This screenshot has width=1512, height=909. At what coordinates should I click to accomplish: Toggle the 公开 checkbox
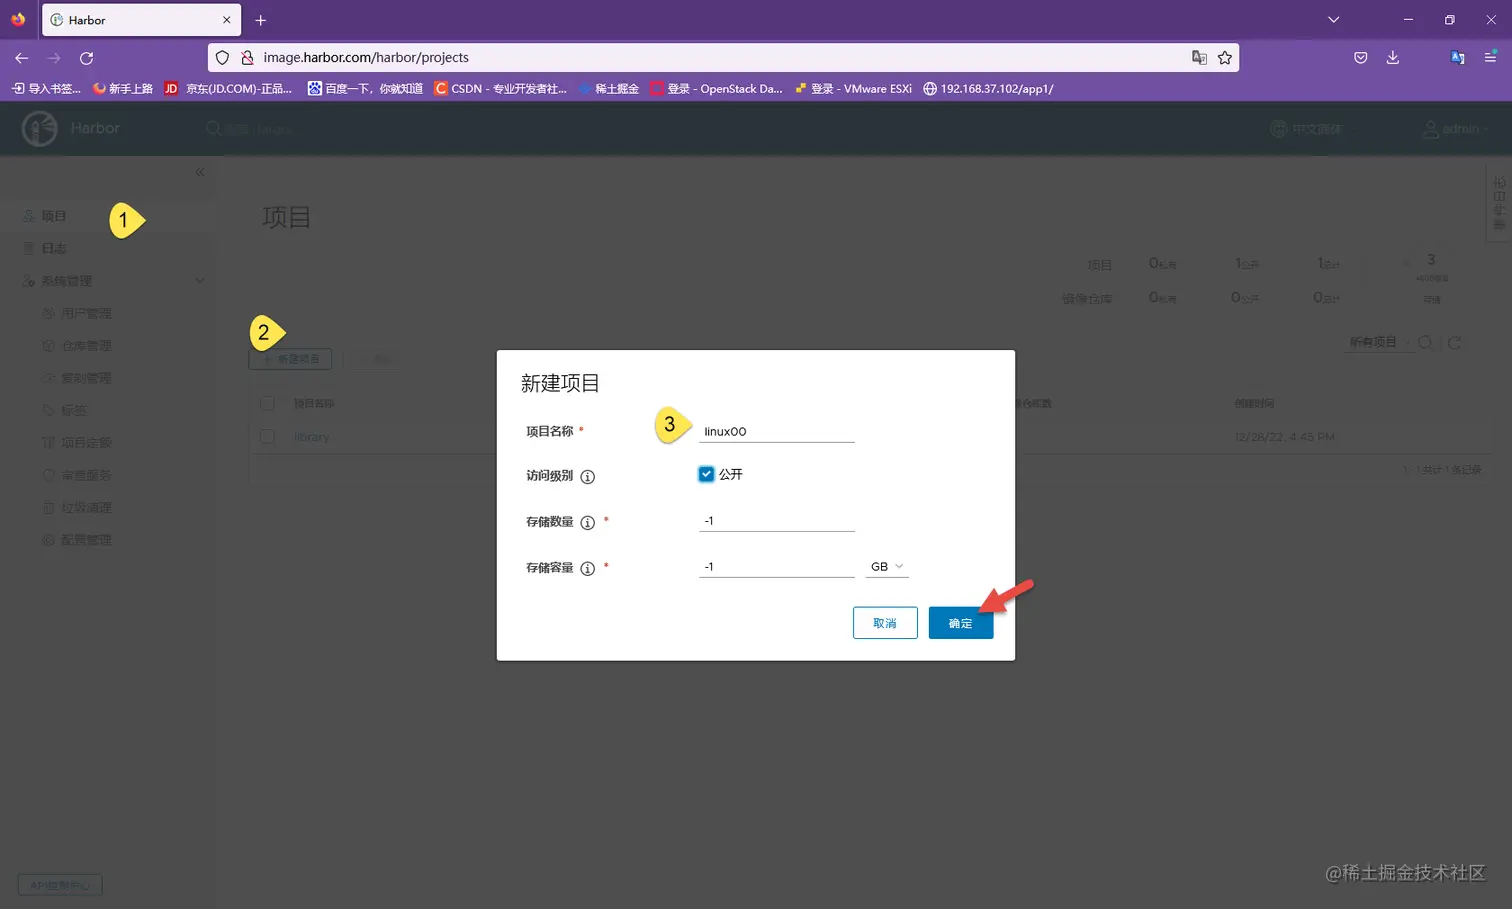click(706, 474)
